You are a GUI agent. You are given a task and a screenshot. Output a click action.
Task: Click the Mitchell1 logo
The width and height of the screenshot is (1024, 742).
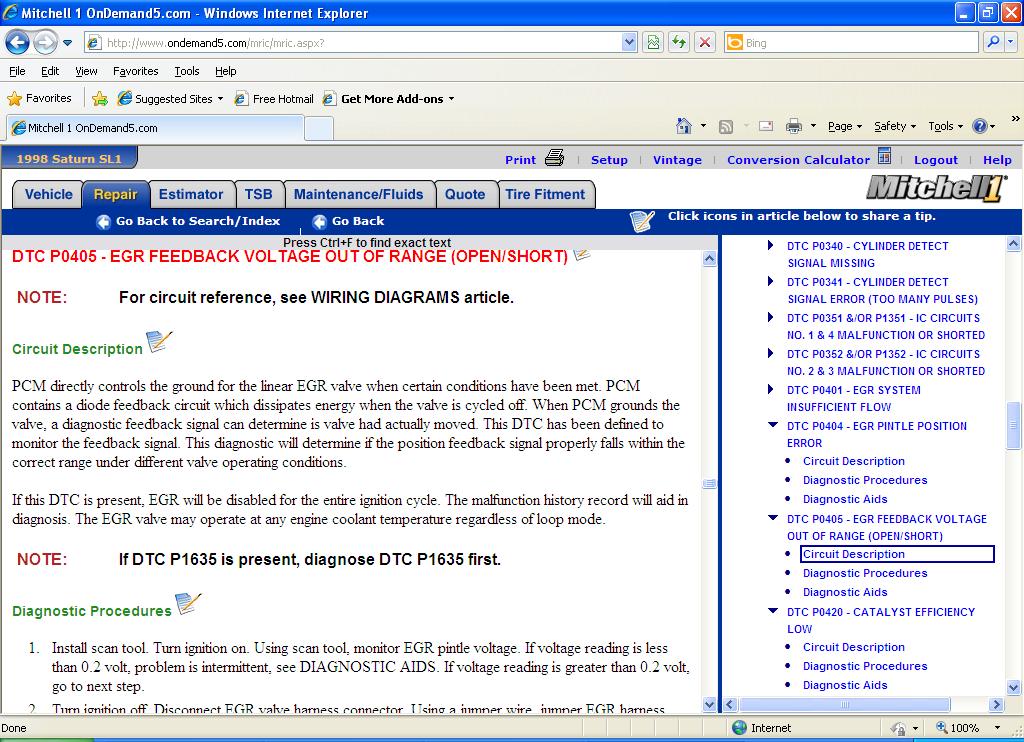pyautogui.click(x=936, y=189)
